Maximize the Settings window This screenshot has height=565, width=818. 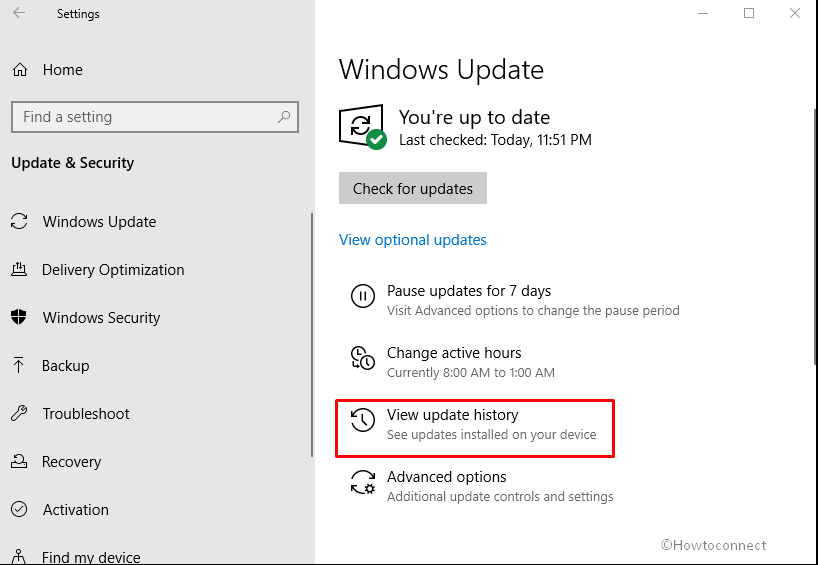(x=749, y=13)
